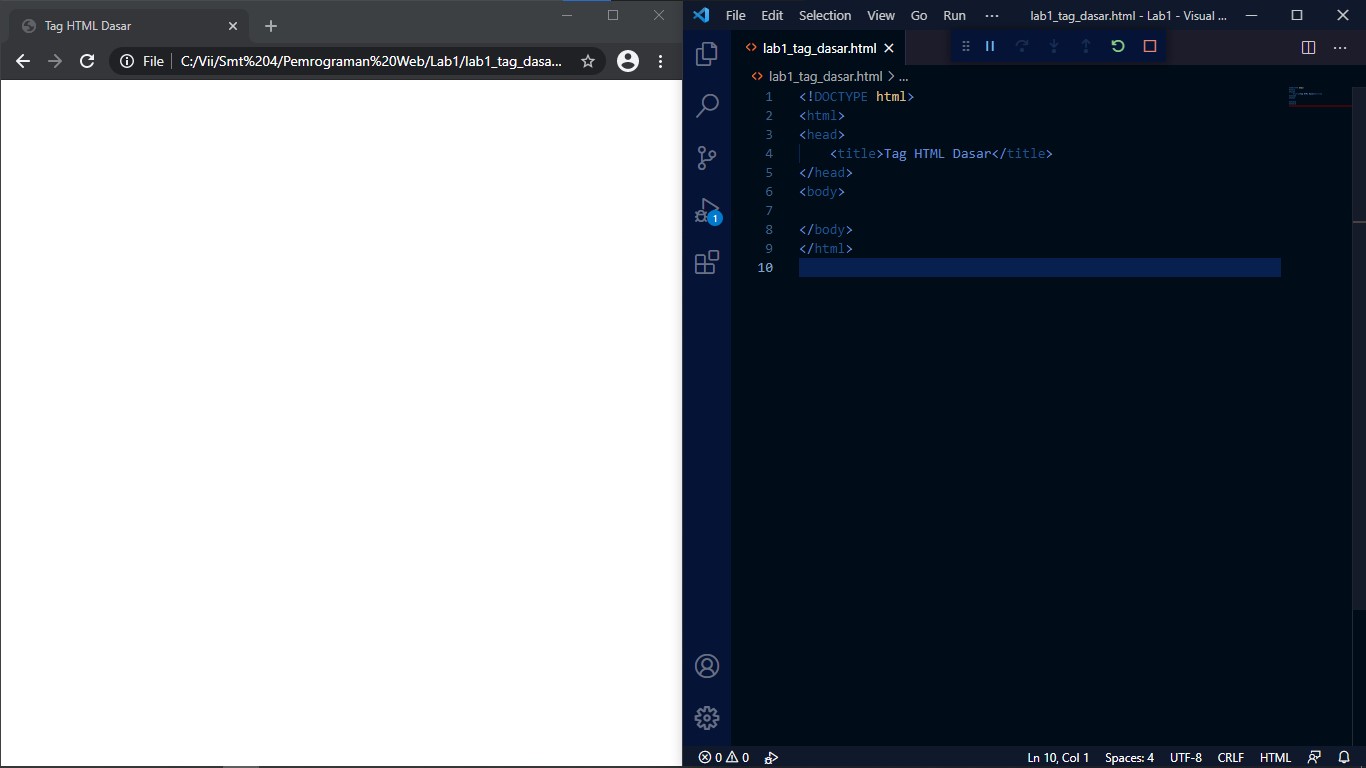Screen dimensions: 1366x768
Task: Restart the debug session
Action: (x=1117, y=45)
